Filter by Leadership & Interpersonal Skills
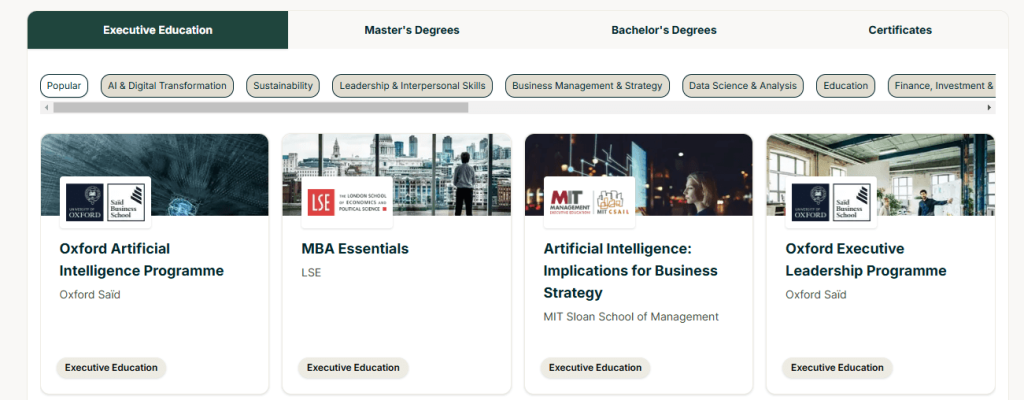1024x400 pixels. pyautogui.click(x=412, y=86)
